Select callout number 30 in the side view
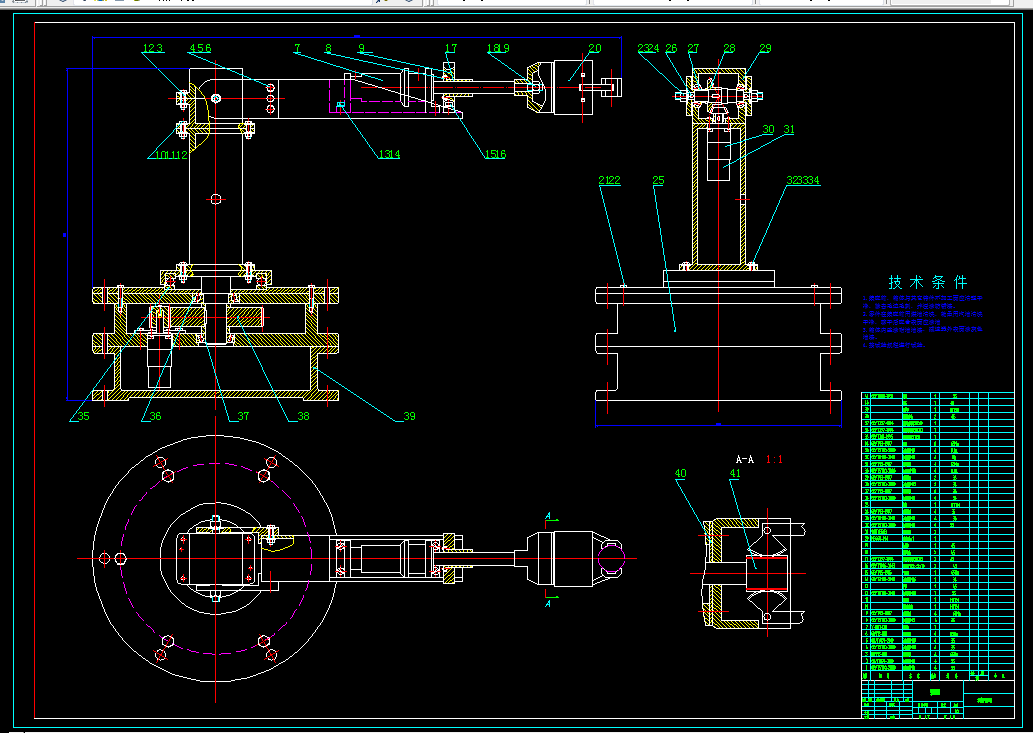This screenshot has width=1033, height=733. click(x=768, y=129)
